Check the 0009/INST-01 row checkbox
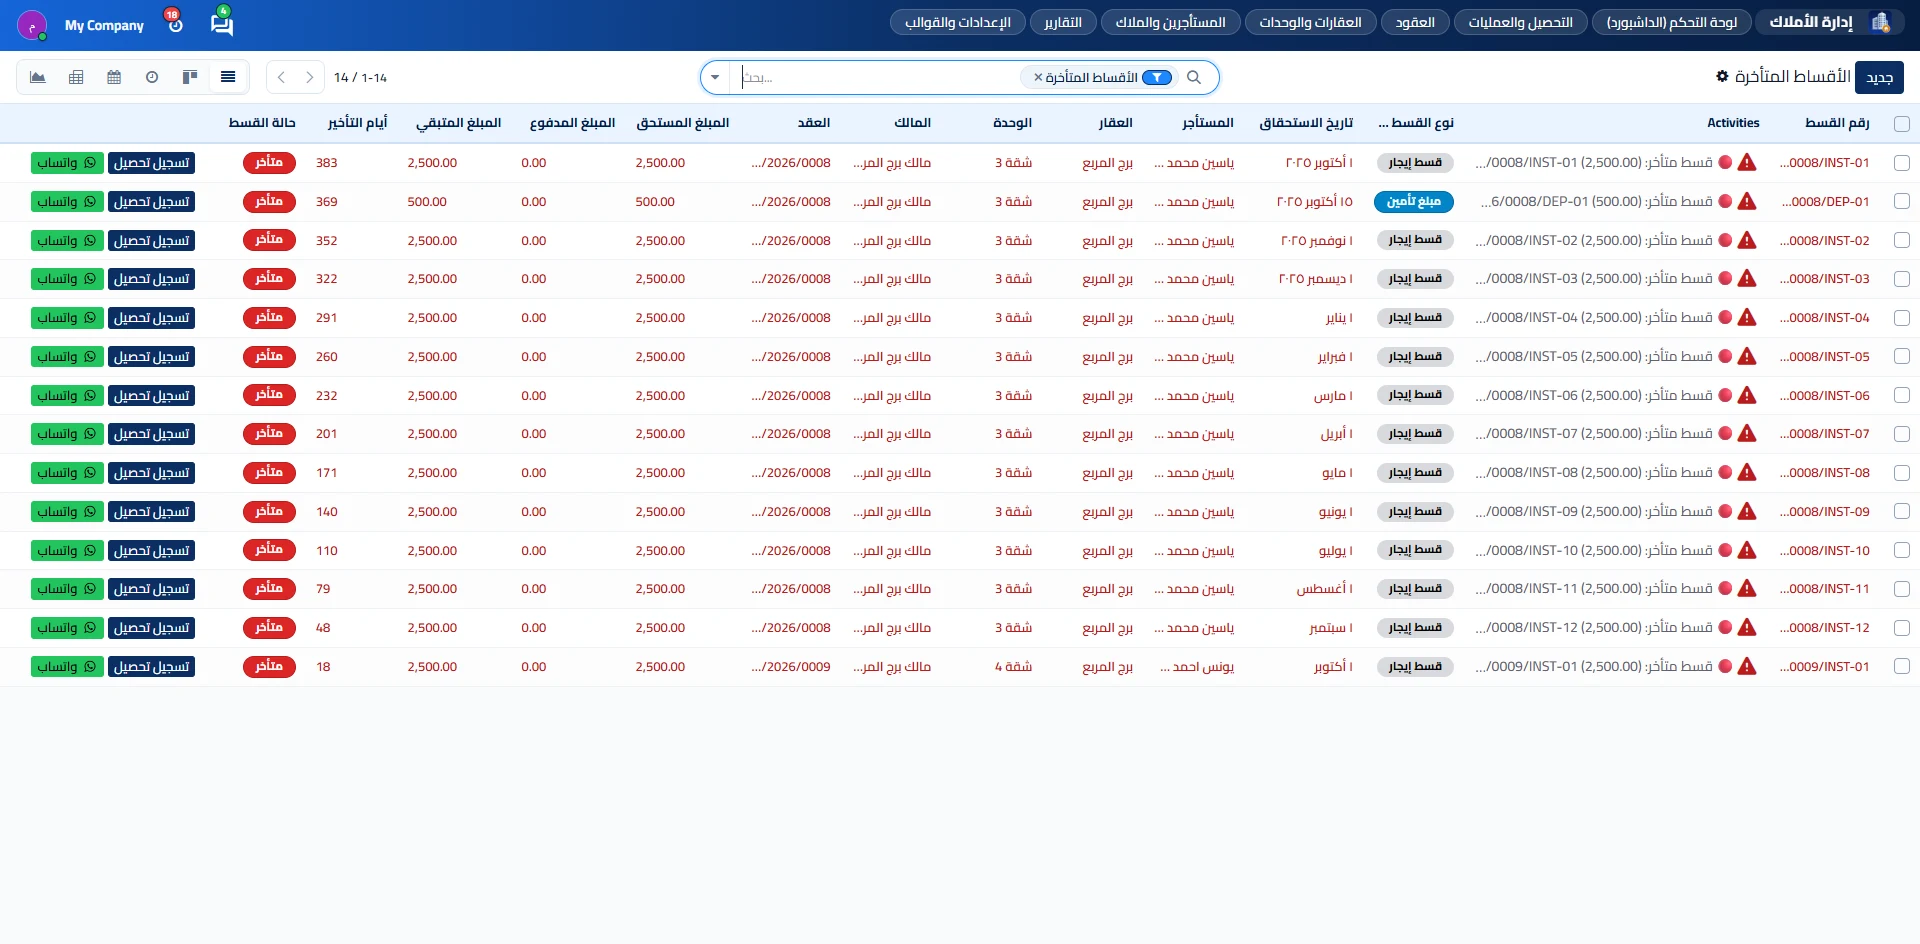Viewport: 1920px width, 944px height. point(1901,666)
